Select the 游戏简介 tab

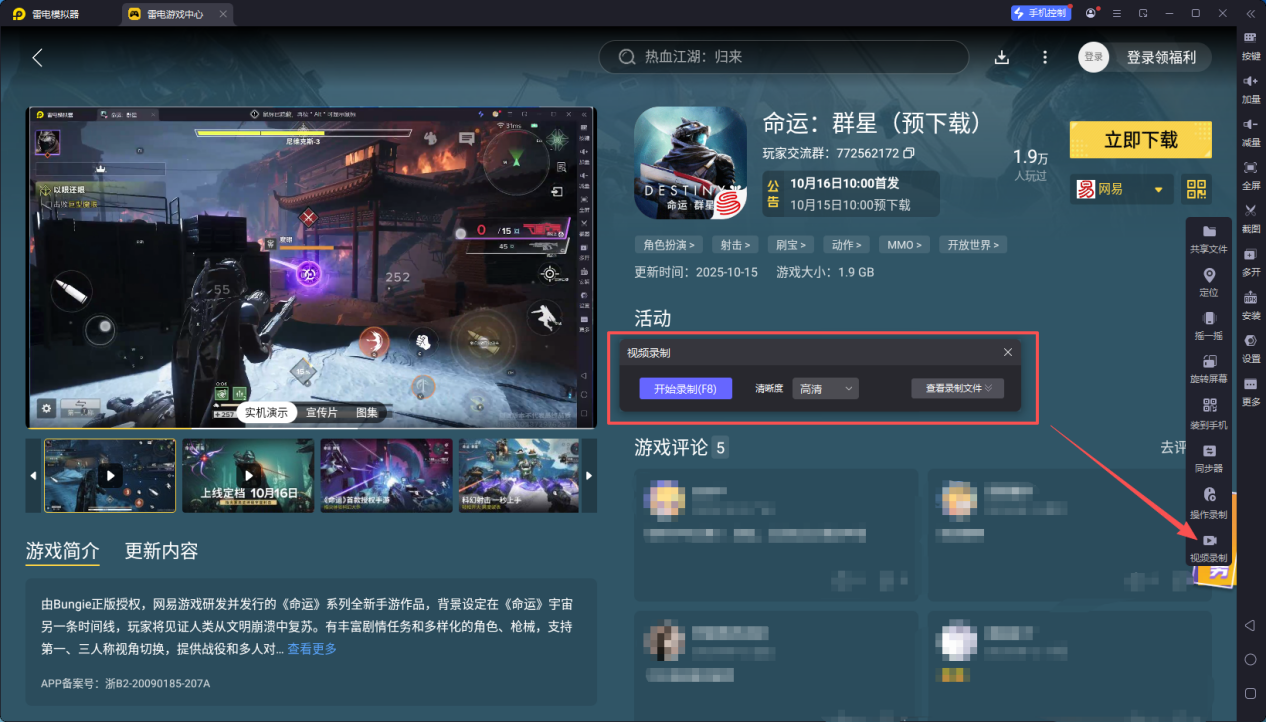pos(63,551)
